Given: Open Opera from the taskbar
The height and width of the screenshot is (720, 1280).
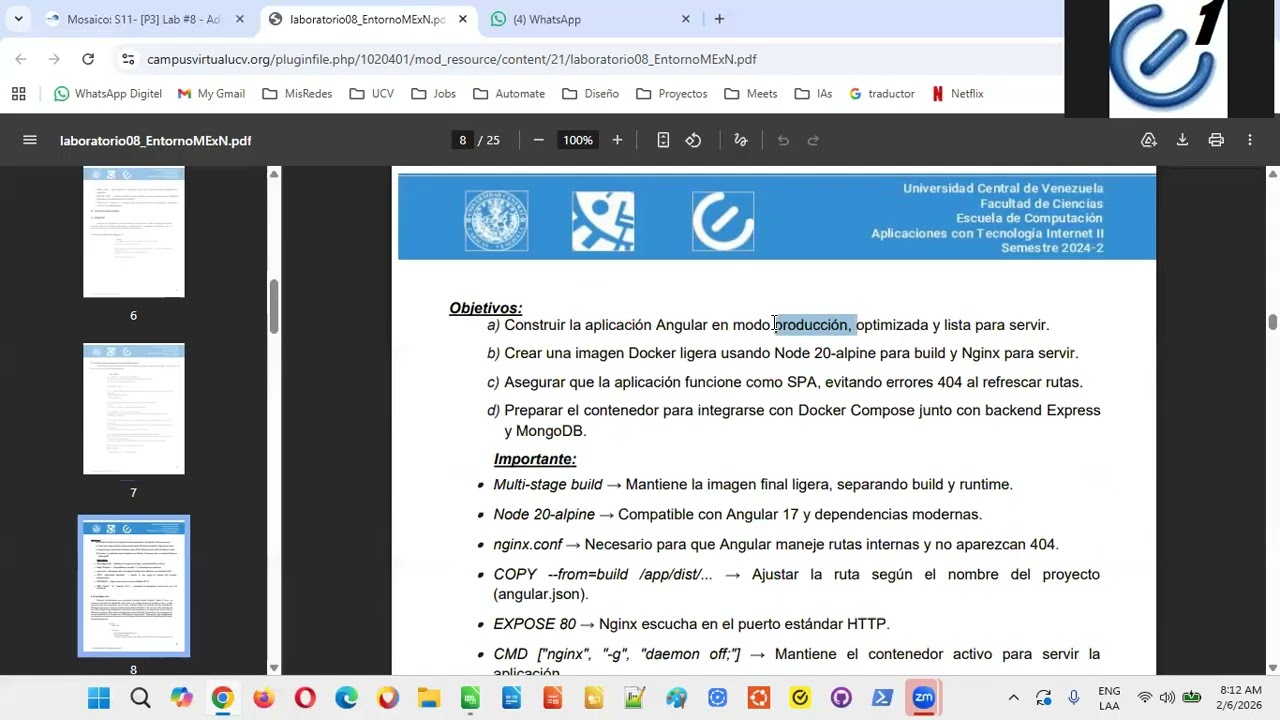Looking at the screenshot, I should (305, 698).
